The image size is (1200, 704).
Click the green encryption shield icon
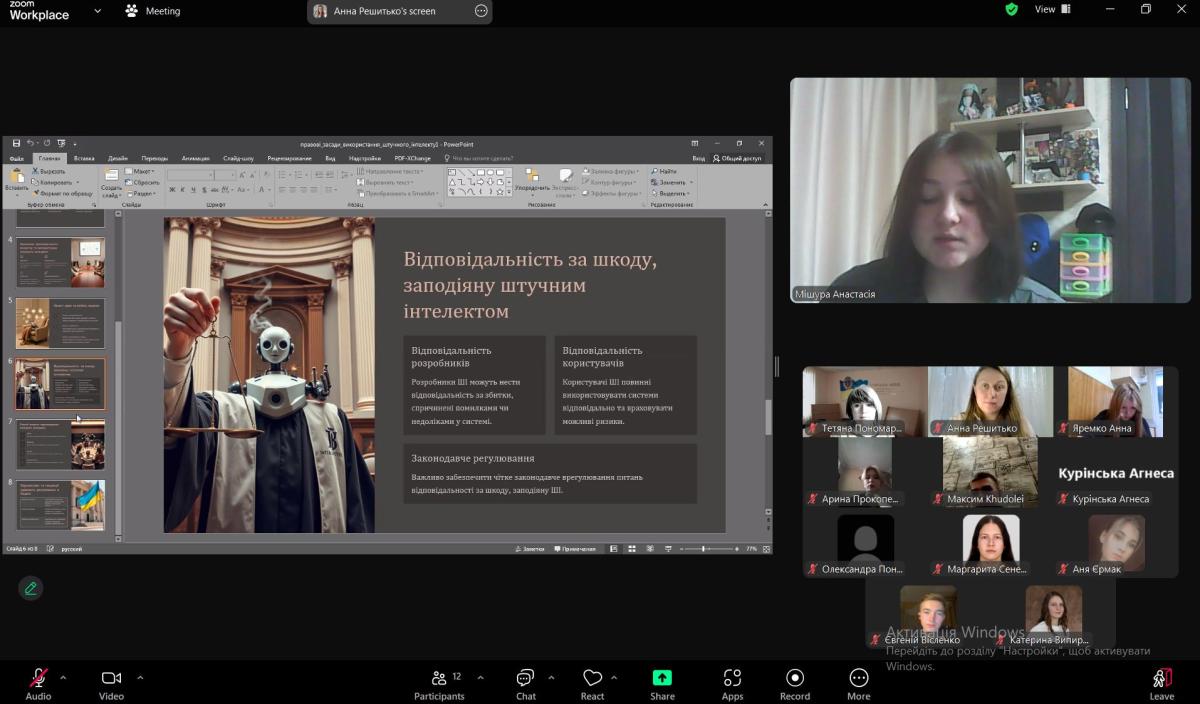coord(1012,9)
